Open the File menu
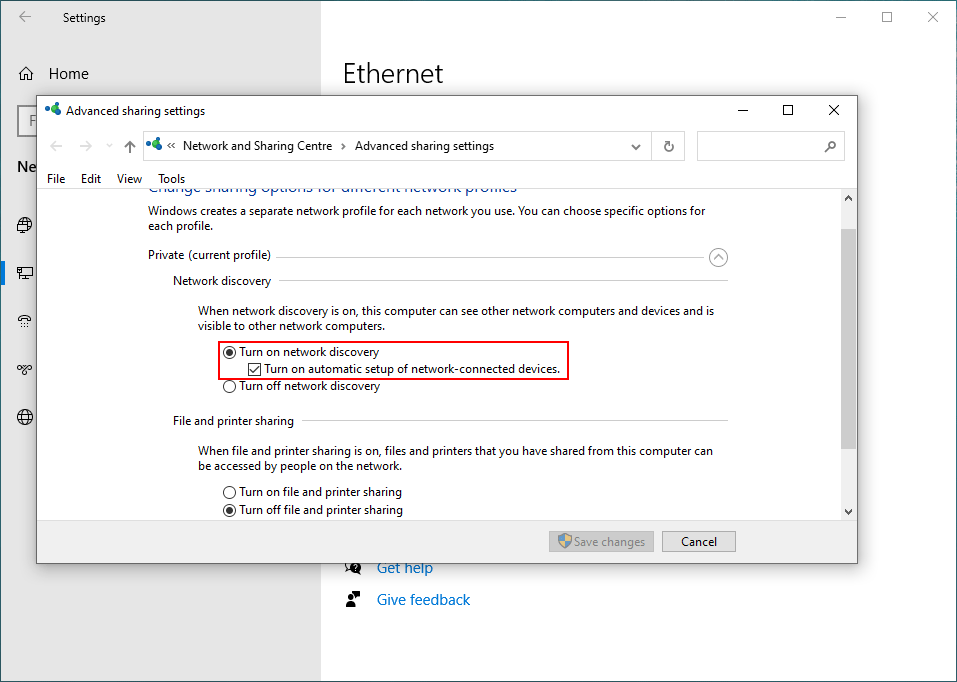The height and width of the screenshot is (682, 957). (56, 178)
